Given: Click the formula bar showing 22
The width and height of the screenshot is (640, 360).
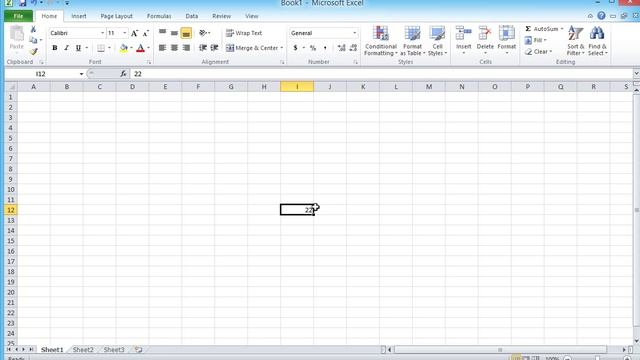Looking at the screenshot, I should pyautogui.click(x=382, y=74).
